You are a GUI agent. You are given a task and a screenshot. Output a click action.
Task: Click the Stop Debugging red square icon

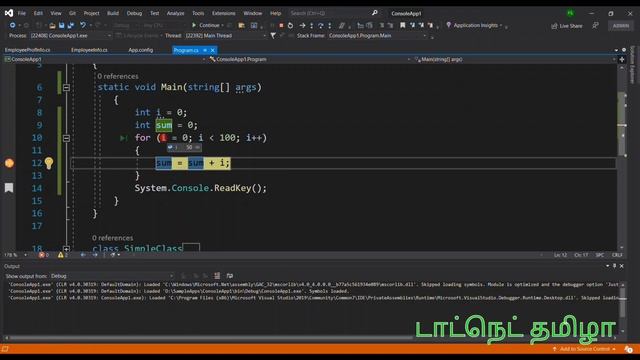[281, 25]
